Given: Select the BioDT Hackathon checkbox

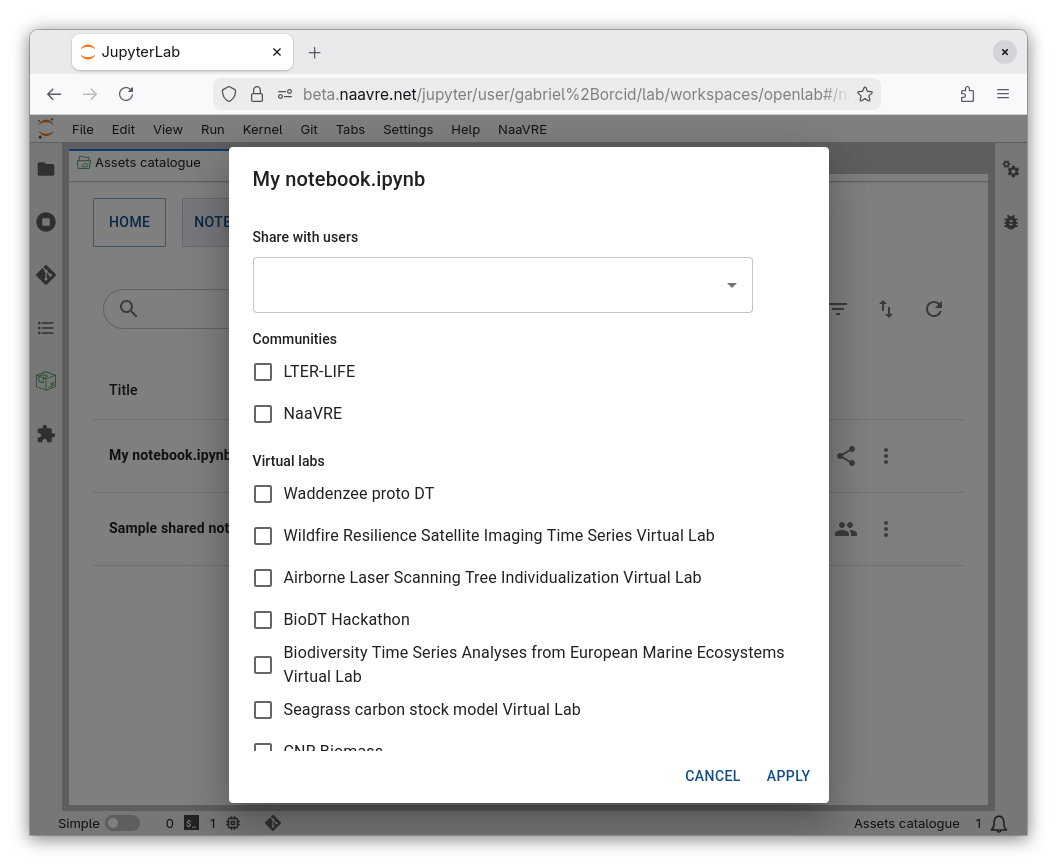Looking at the screenshot, I should 263,620.
